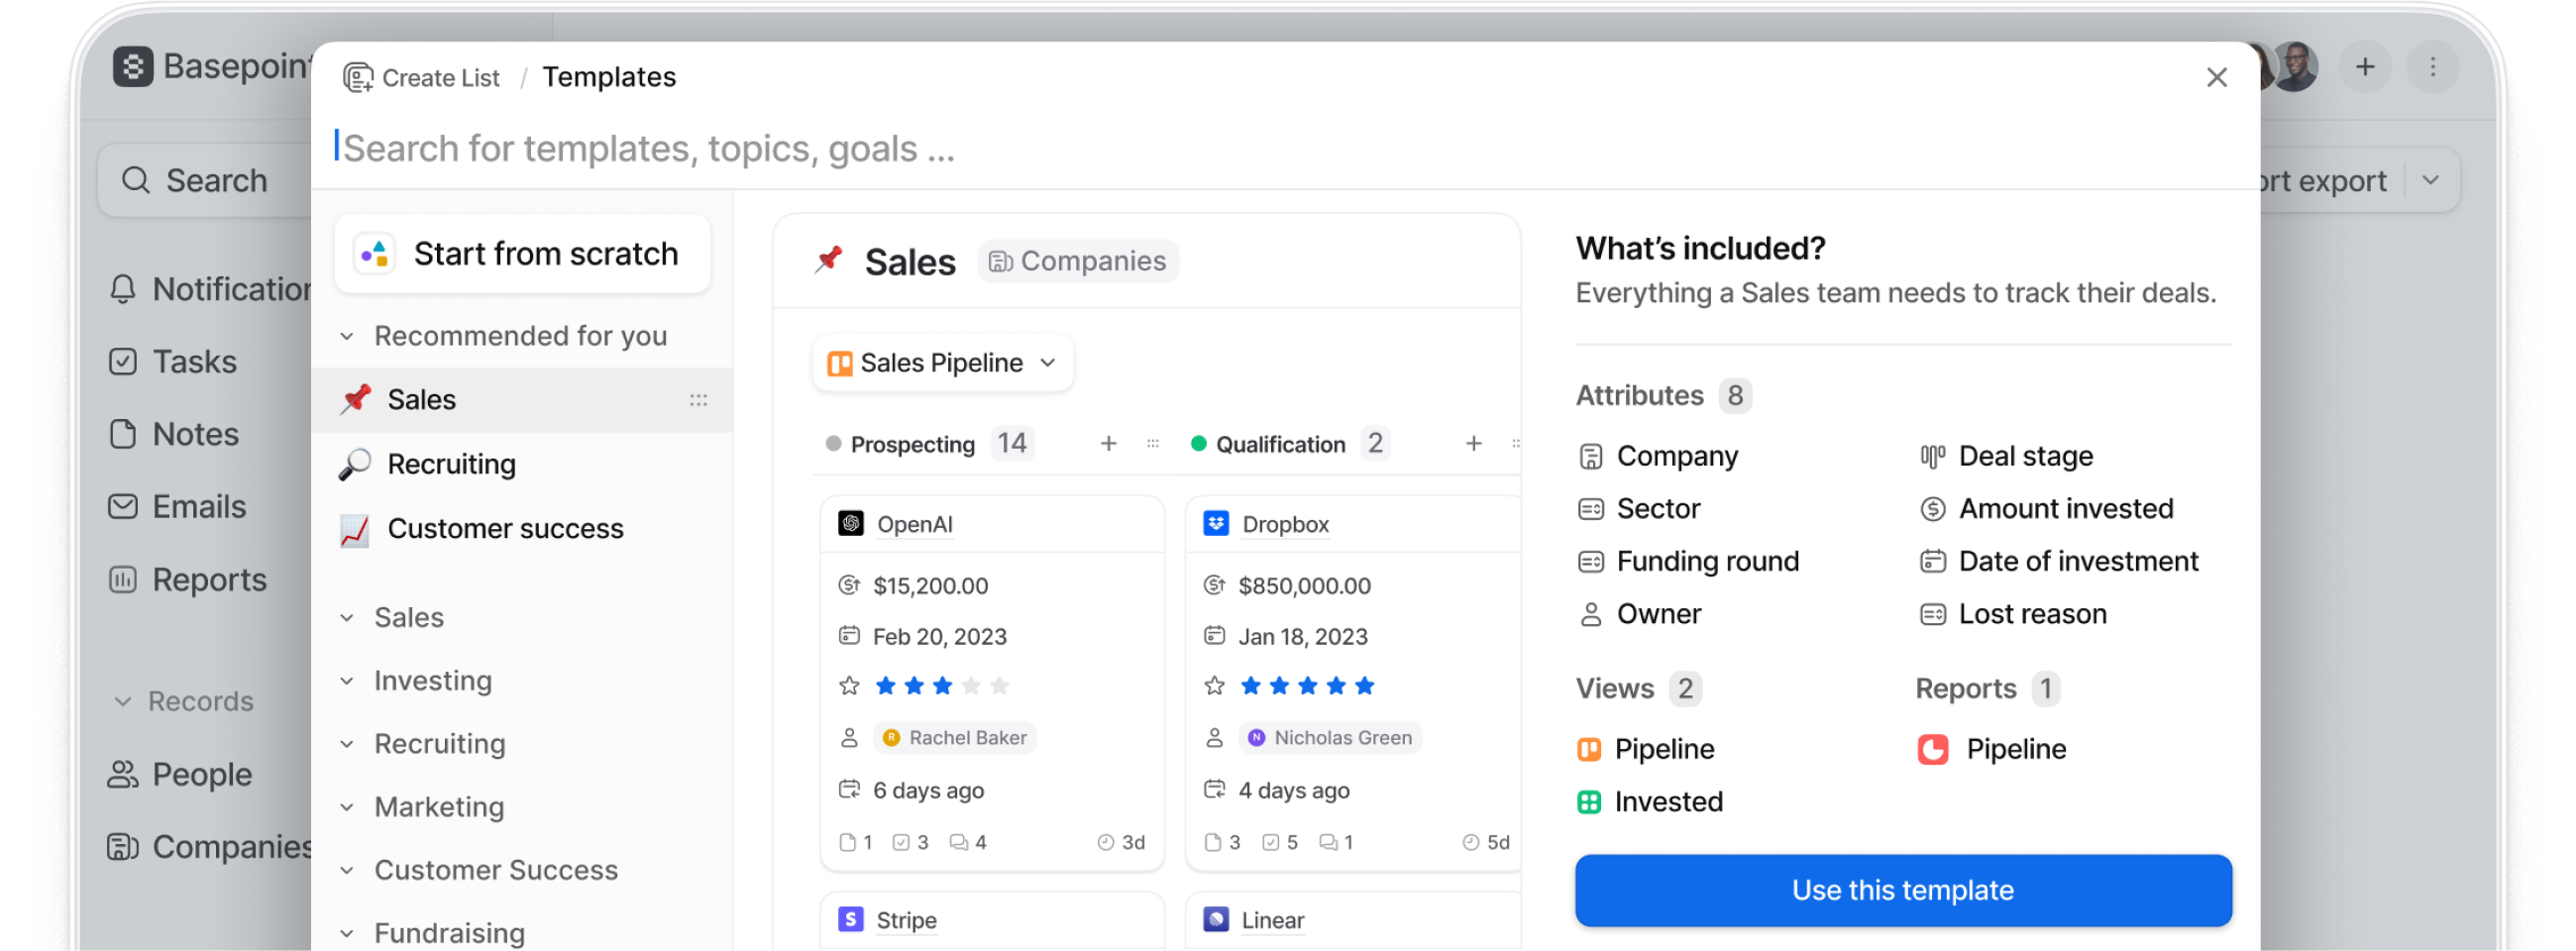The height and width of the screenshot is (951, 2576).
Task: Click the fifth star on the Dropbox card
Action: click(1364, 686)
